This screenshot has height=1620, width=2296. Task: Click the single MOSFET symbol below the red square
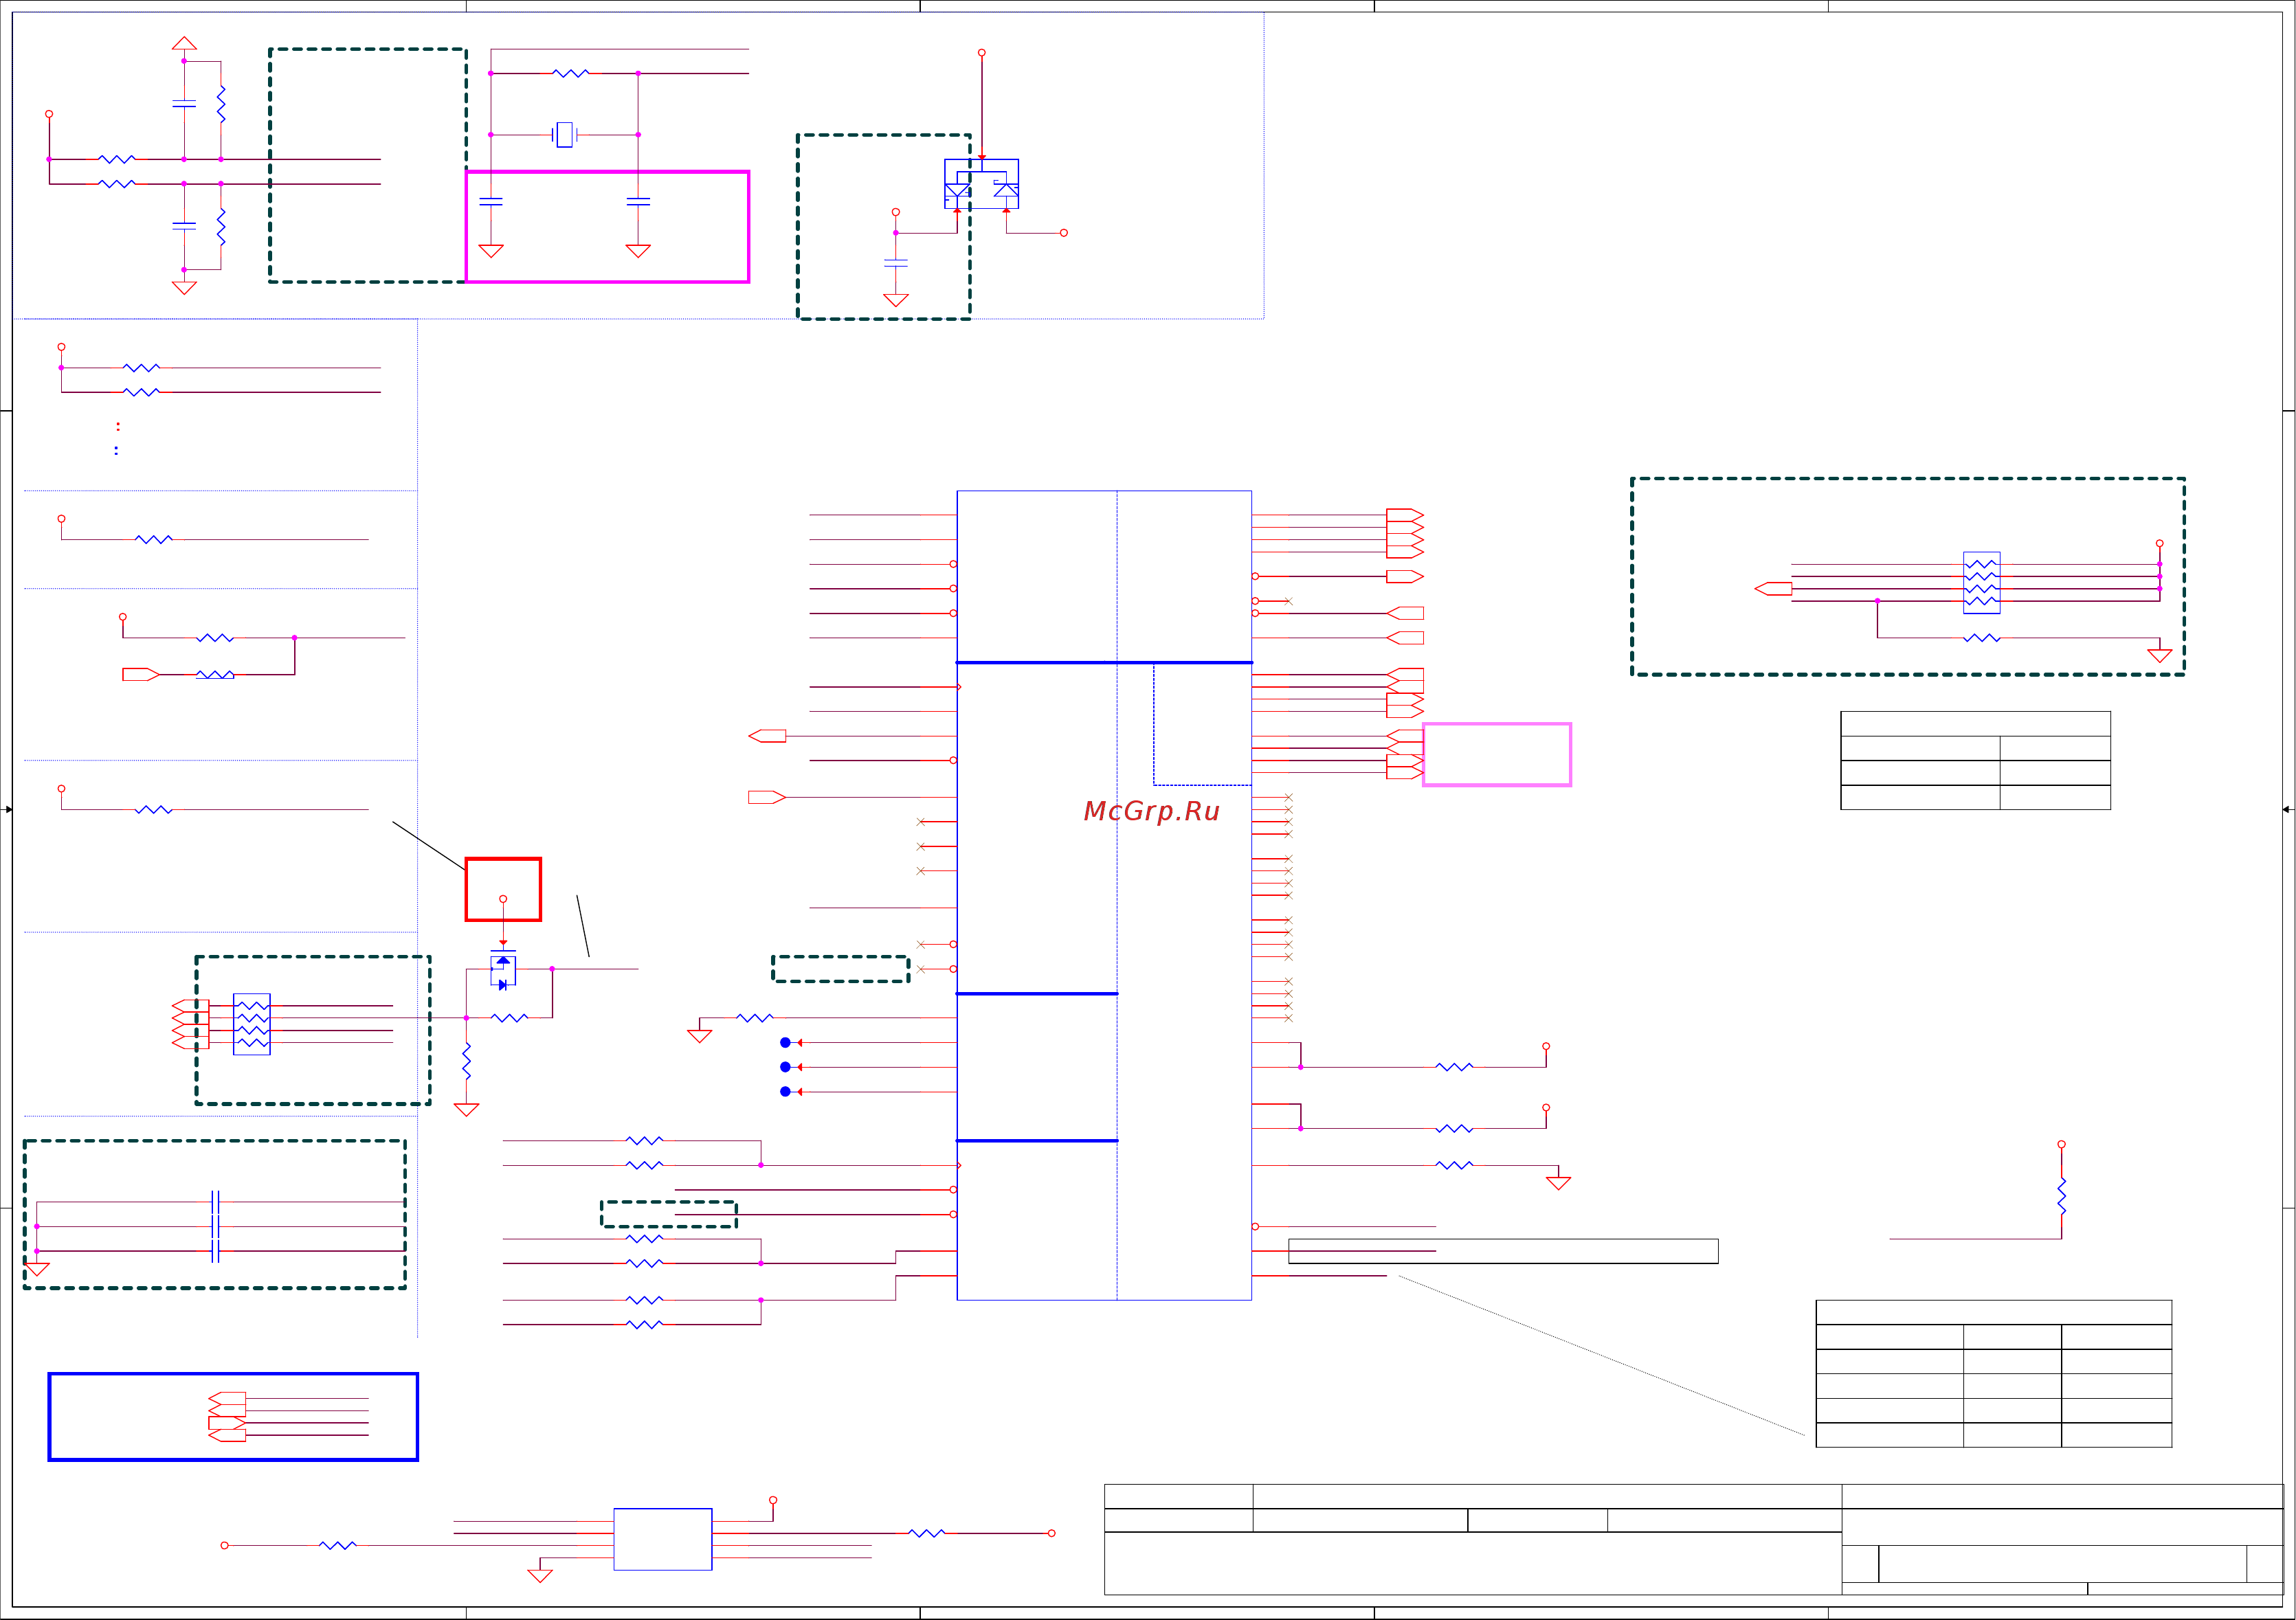tap(503, 971)
